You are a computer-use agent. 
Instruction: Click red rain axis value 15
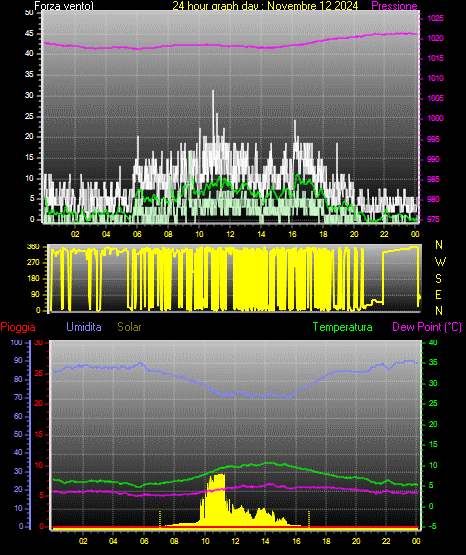39,435
